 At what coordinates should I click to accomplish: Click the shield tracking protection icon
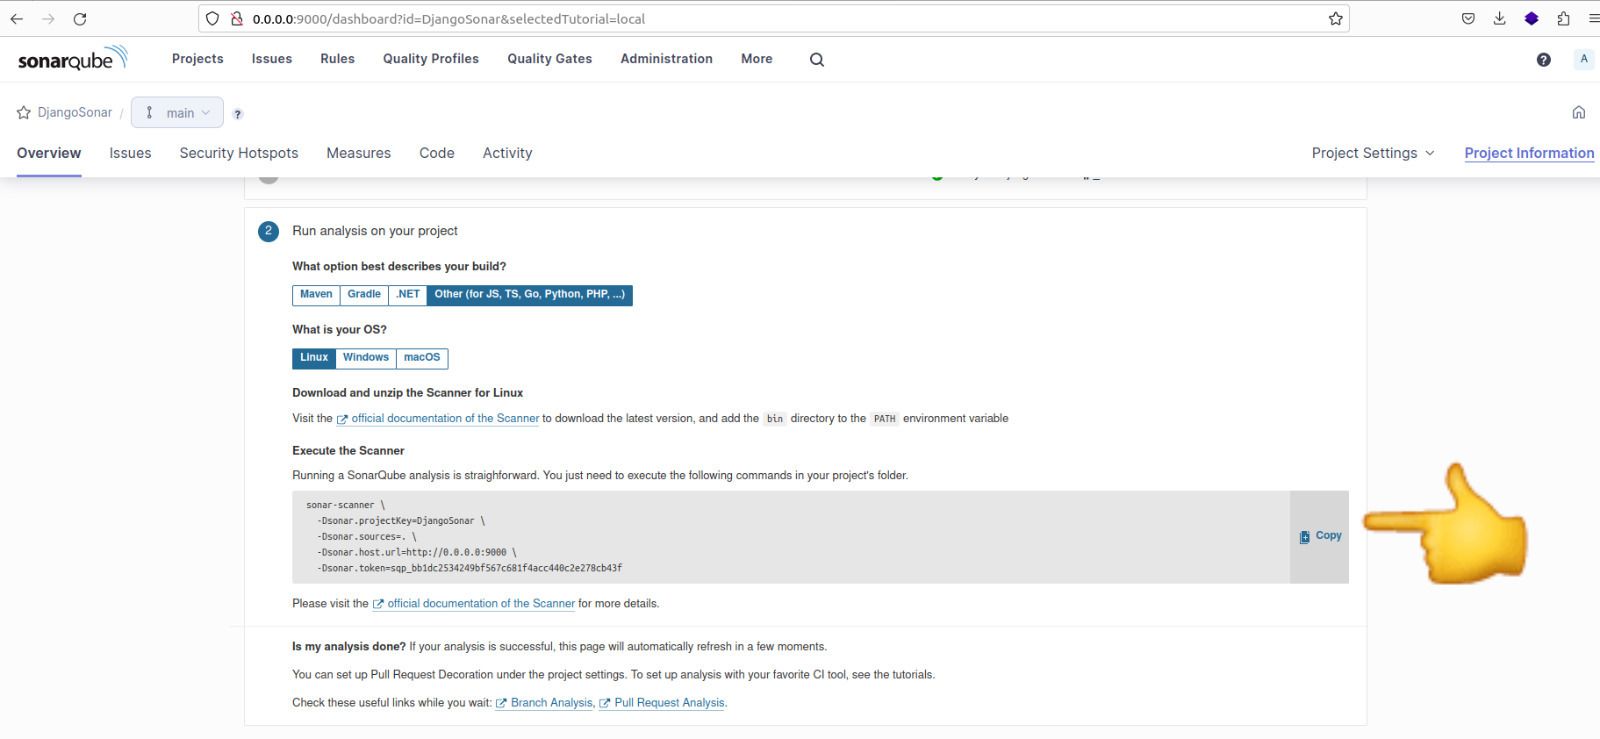(212, 19)
